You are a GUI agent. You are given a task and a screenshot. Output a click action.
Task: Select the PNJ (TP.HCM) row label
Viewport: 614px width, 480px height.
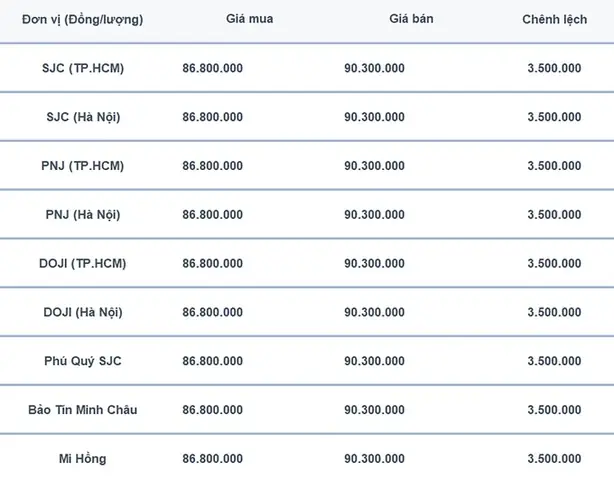(83, 166)
